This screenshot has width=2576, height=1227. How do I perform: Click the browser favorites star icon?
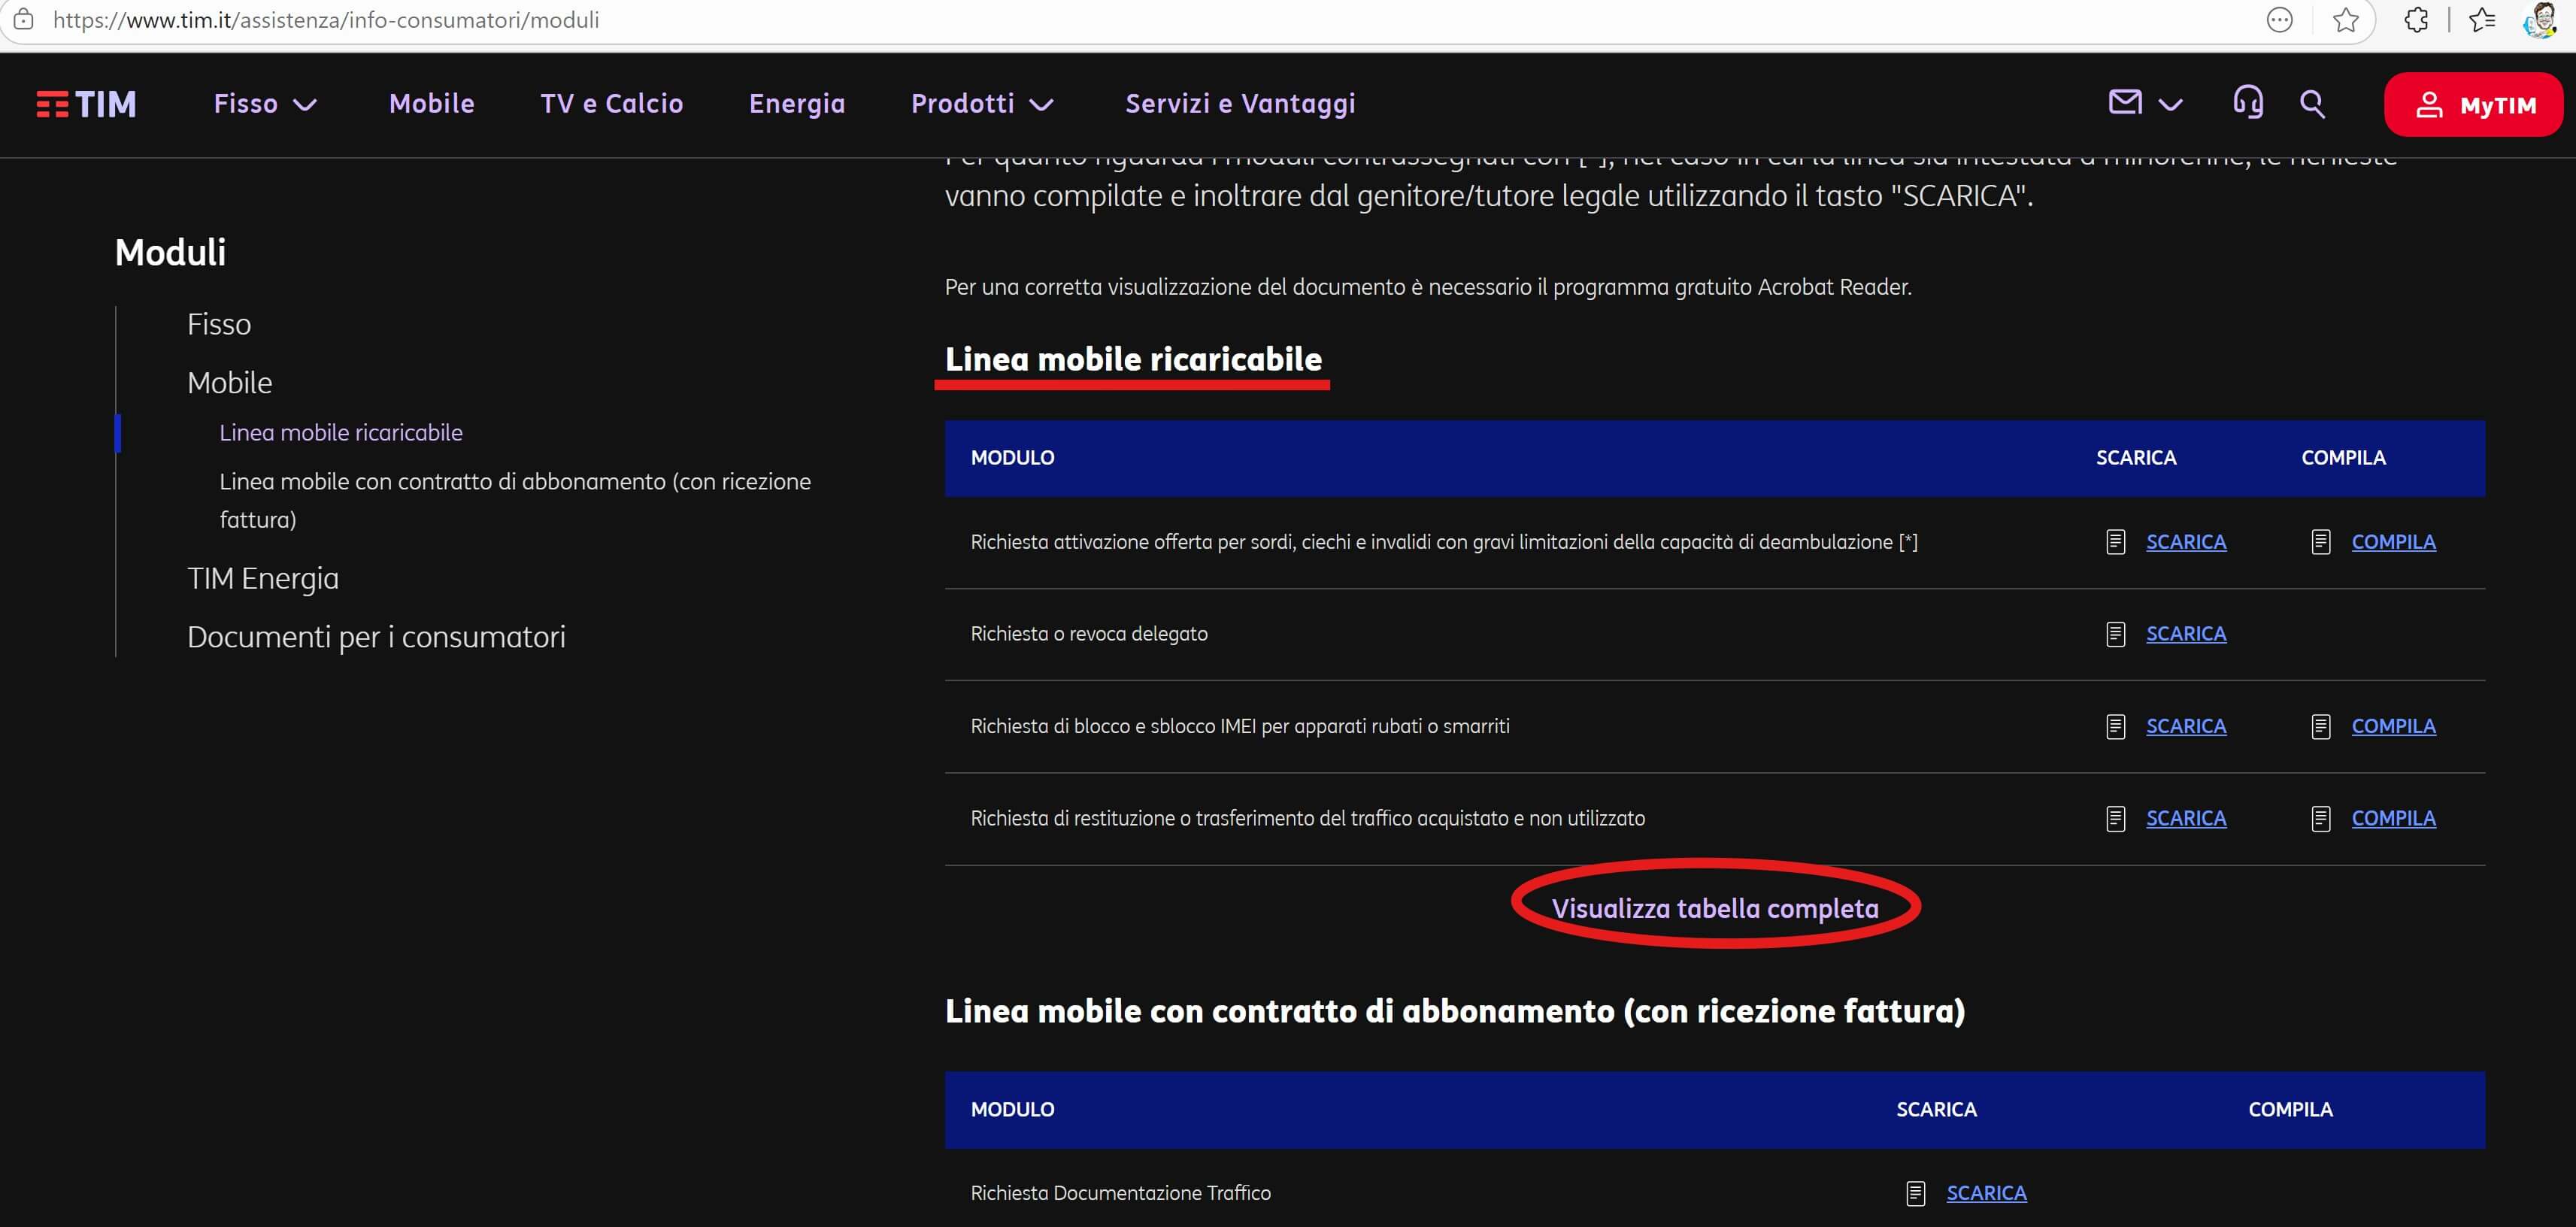pyautogui.click(x=2345, y=20)
